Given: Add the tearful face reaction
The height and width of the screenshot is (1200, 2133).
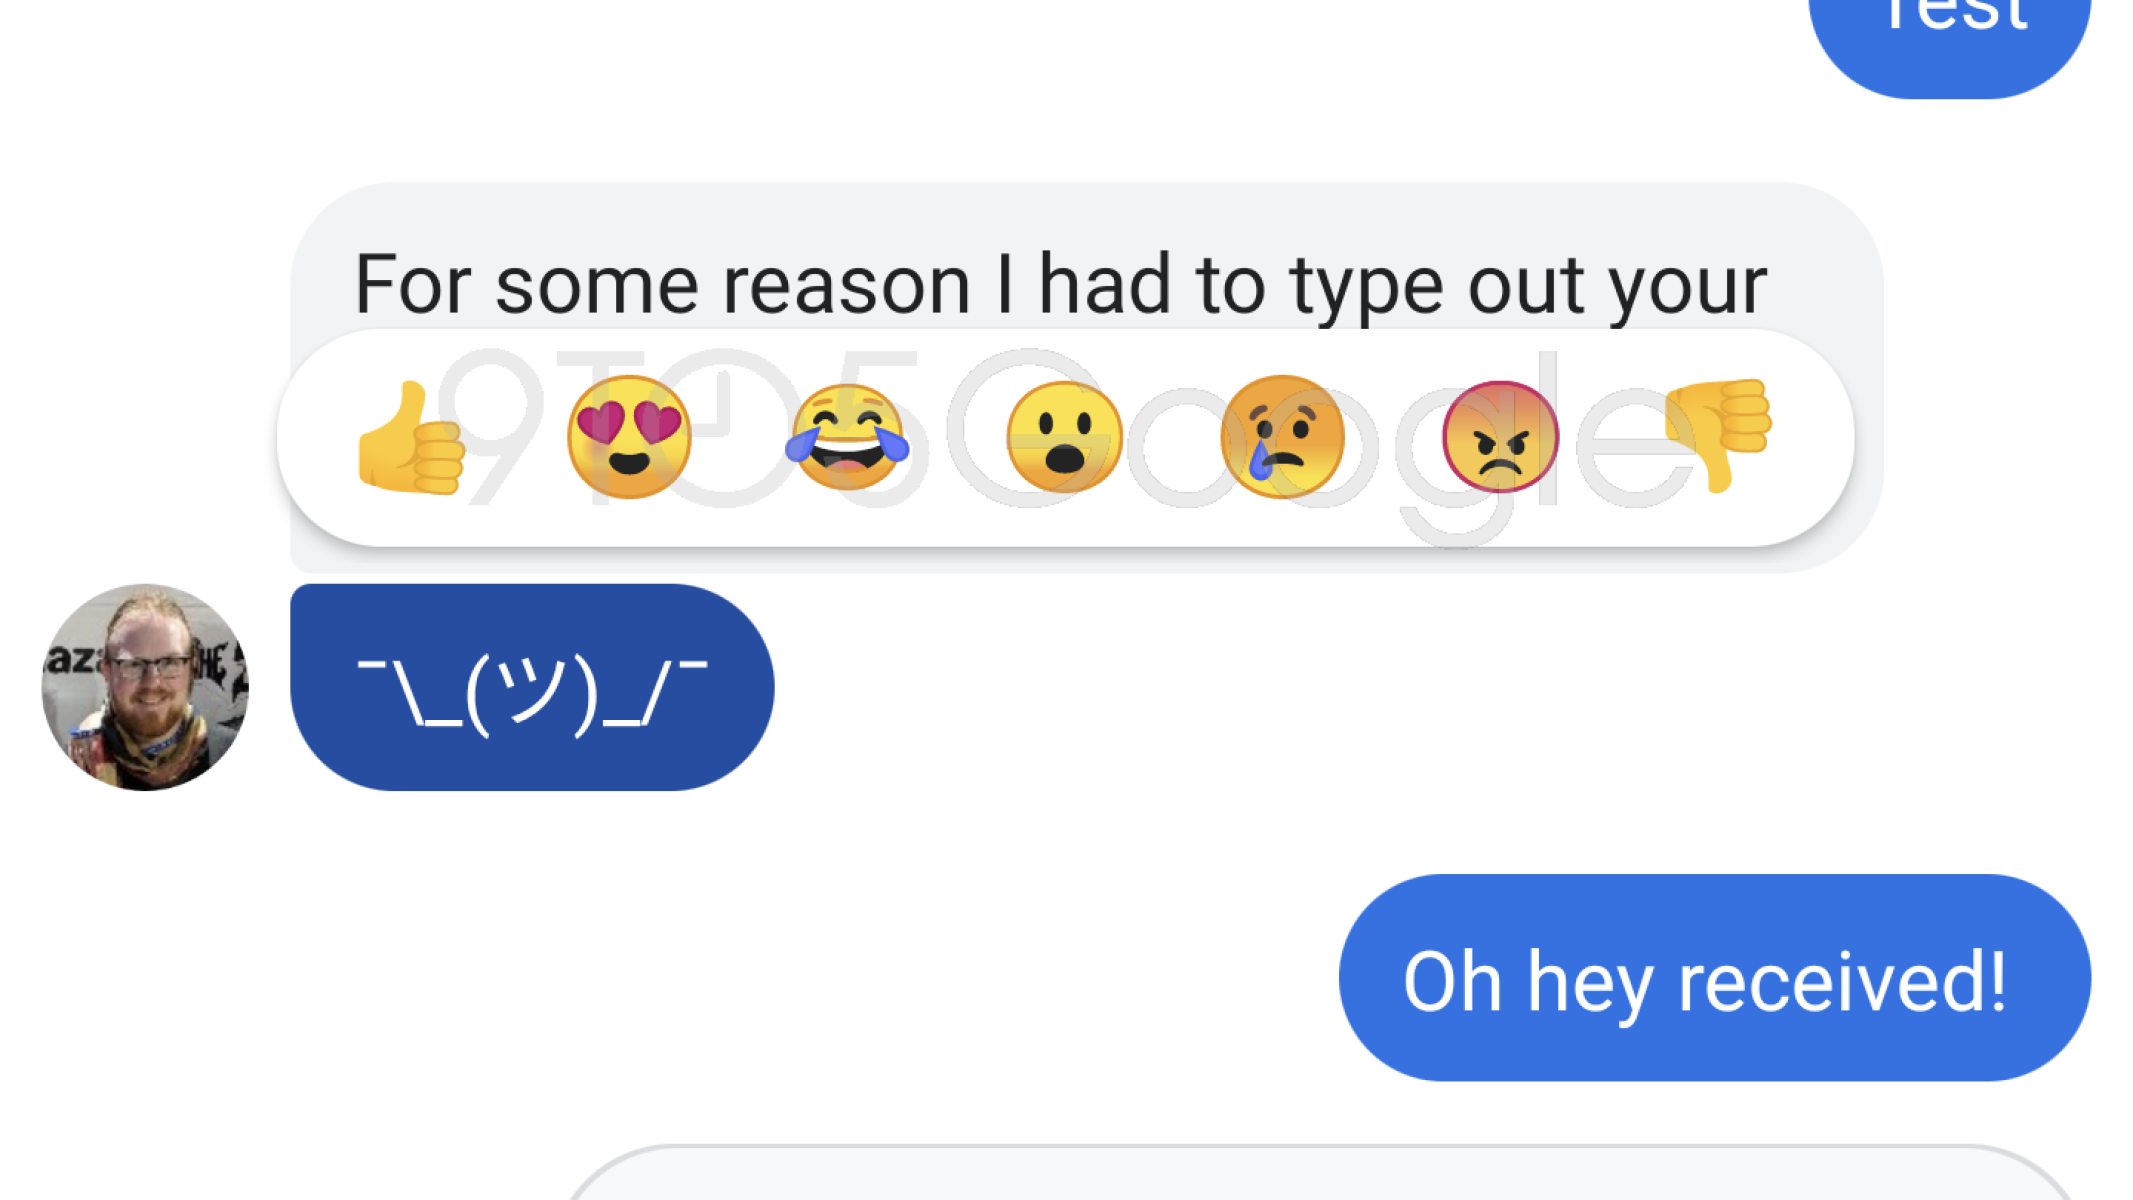Looking at the screenshot, I should (x=1282, y=438).
